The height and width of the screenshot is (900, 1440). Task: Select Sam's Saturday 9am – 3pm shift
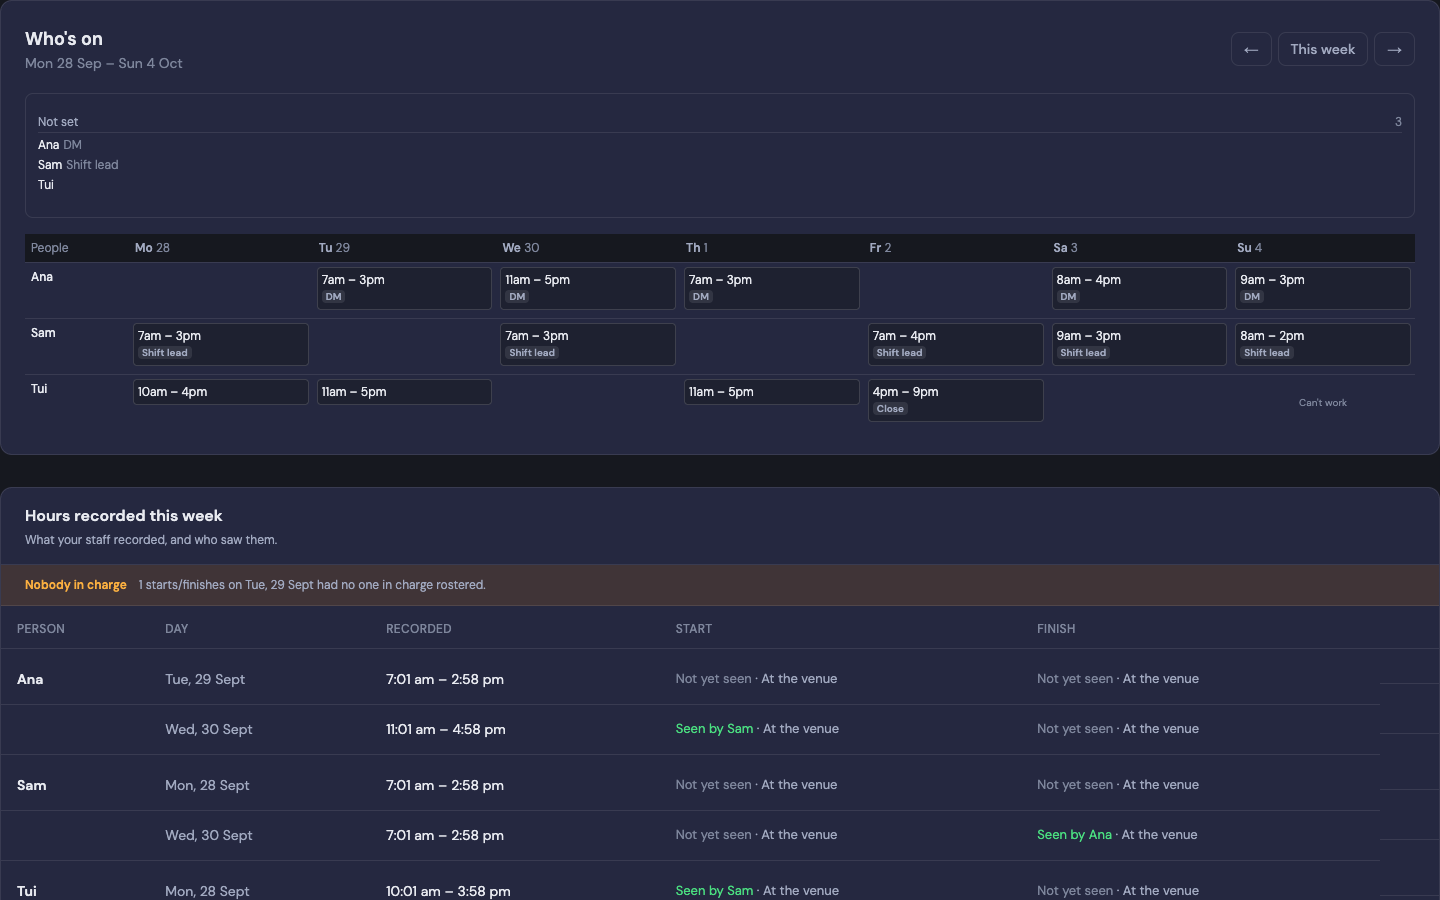[1139, 344]
